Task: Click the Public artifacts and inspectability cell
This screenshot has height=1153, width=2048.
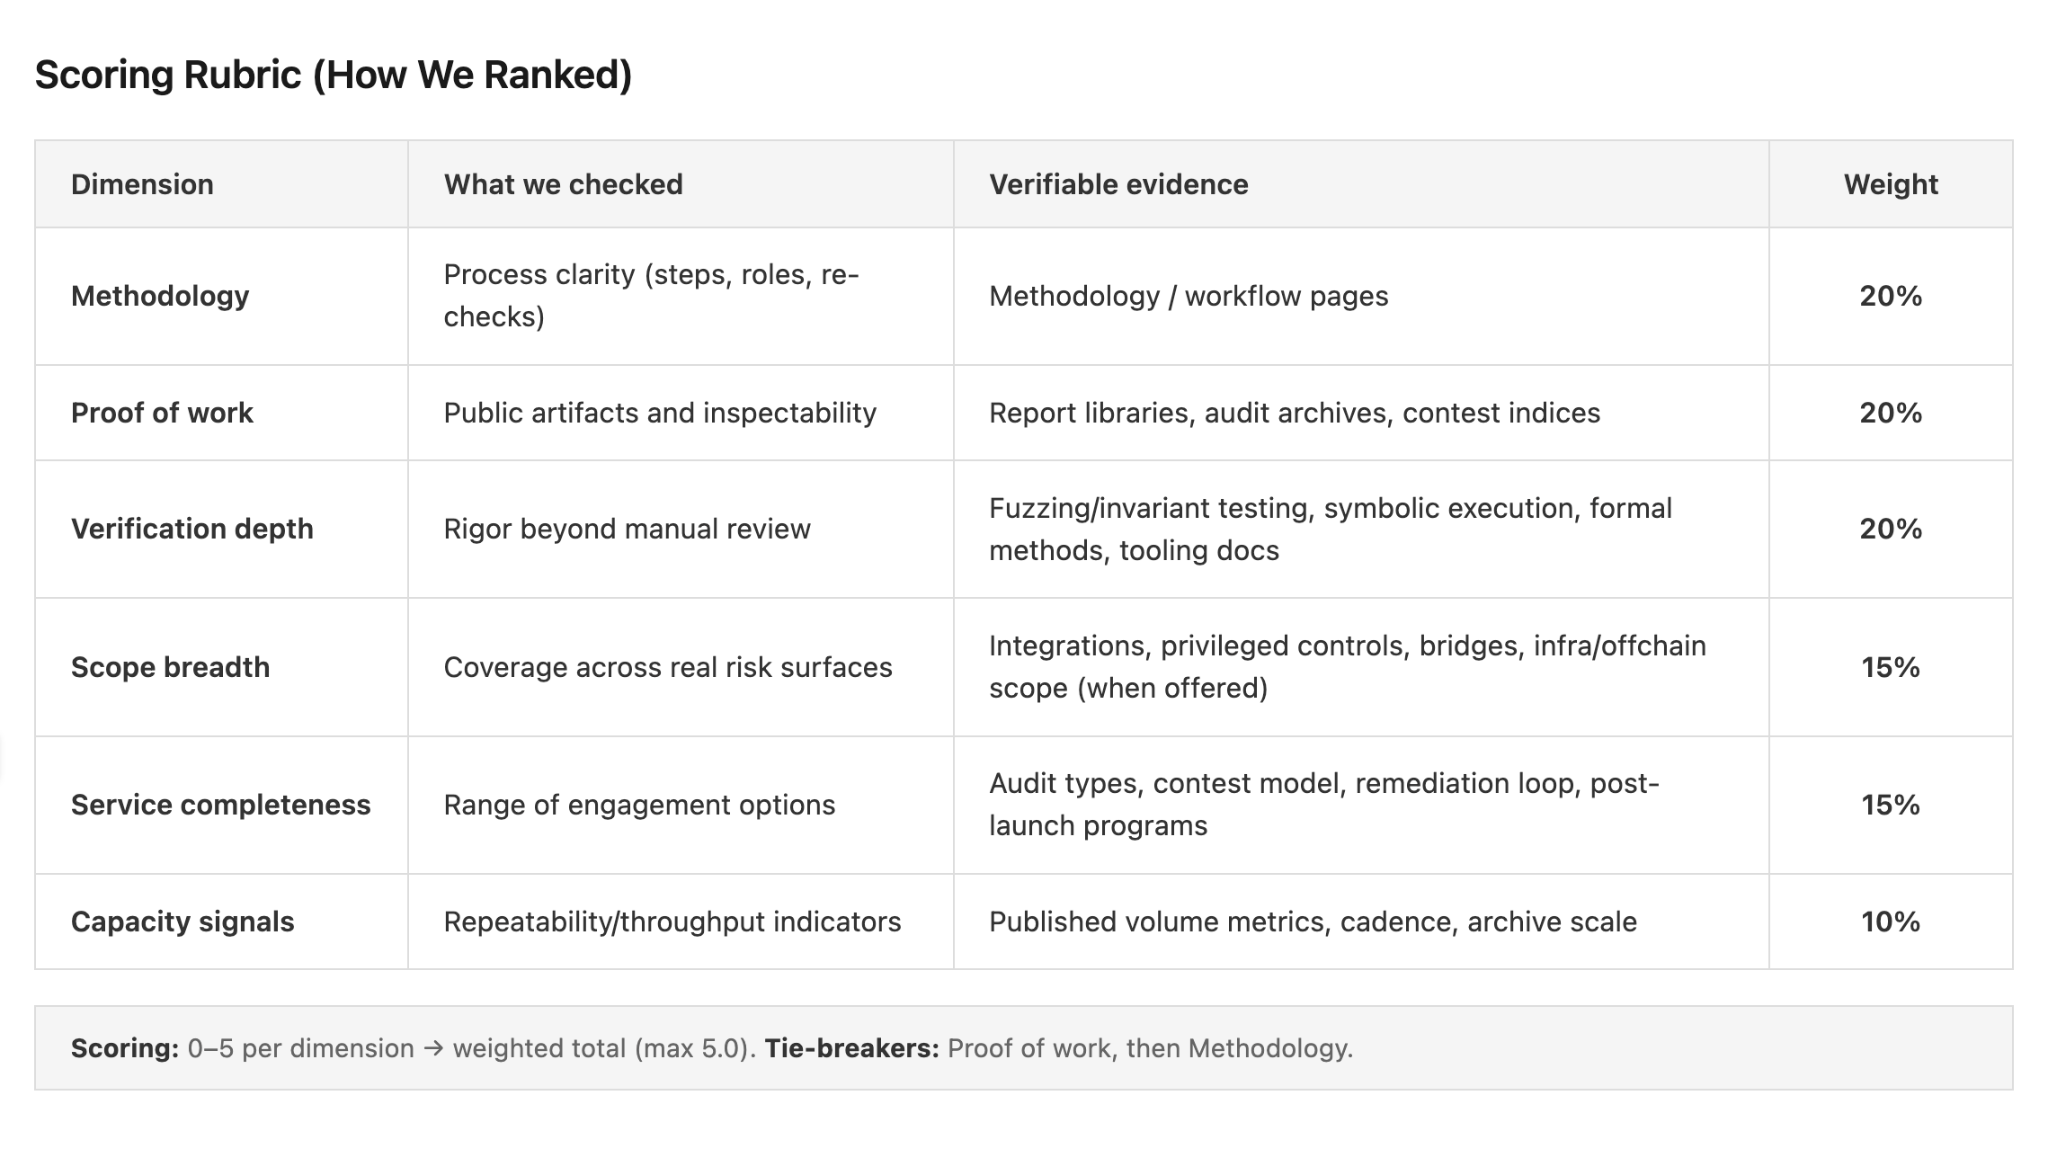Action: click(x=660, y=413)
